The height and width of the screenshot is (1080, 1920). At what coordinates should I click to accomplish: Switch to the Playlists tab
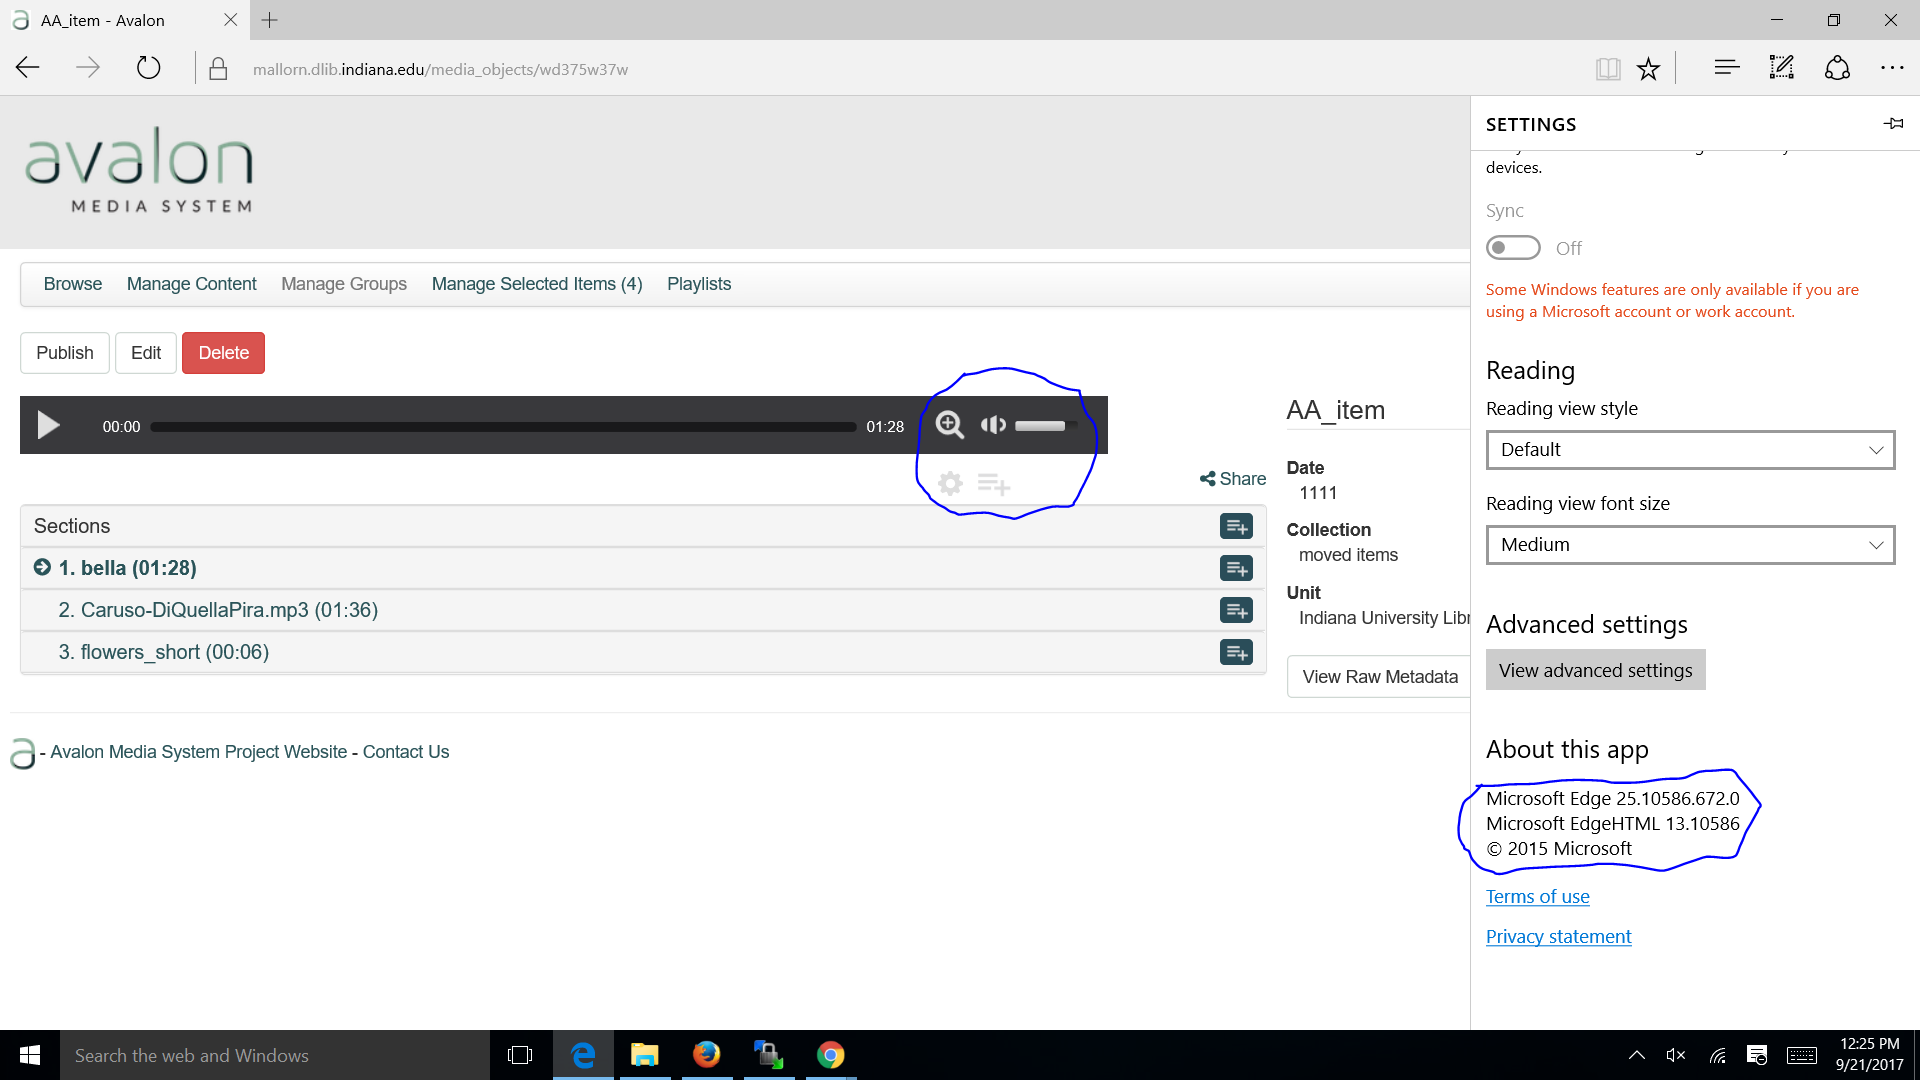coord(699,284)
